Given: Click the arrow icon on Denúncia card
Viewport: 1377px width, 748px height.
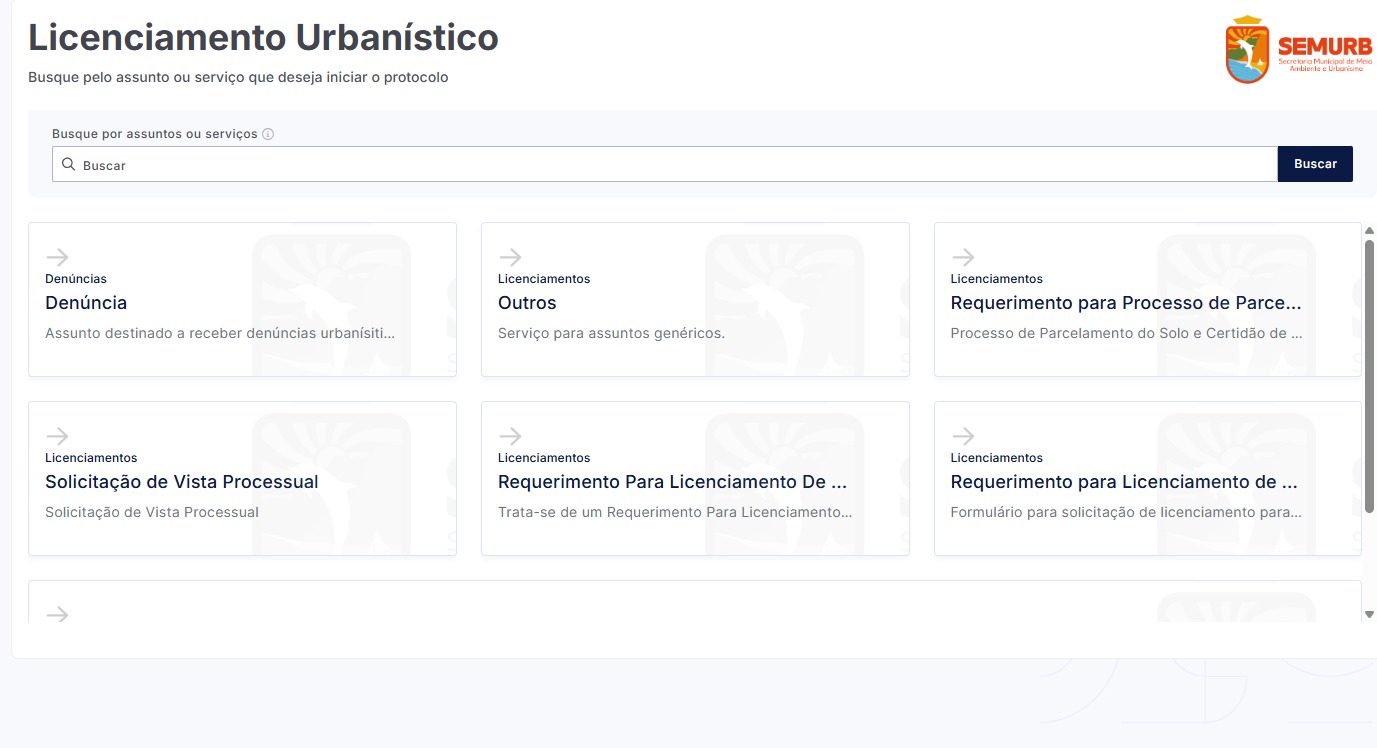Looking at the screenshot, I should 57,257.
